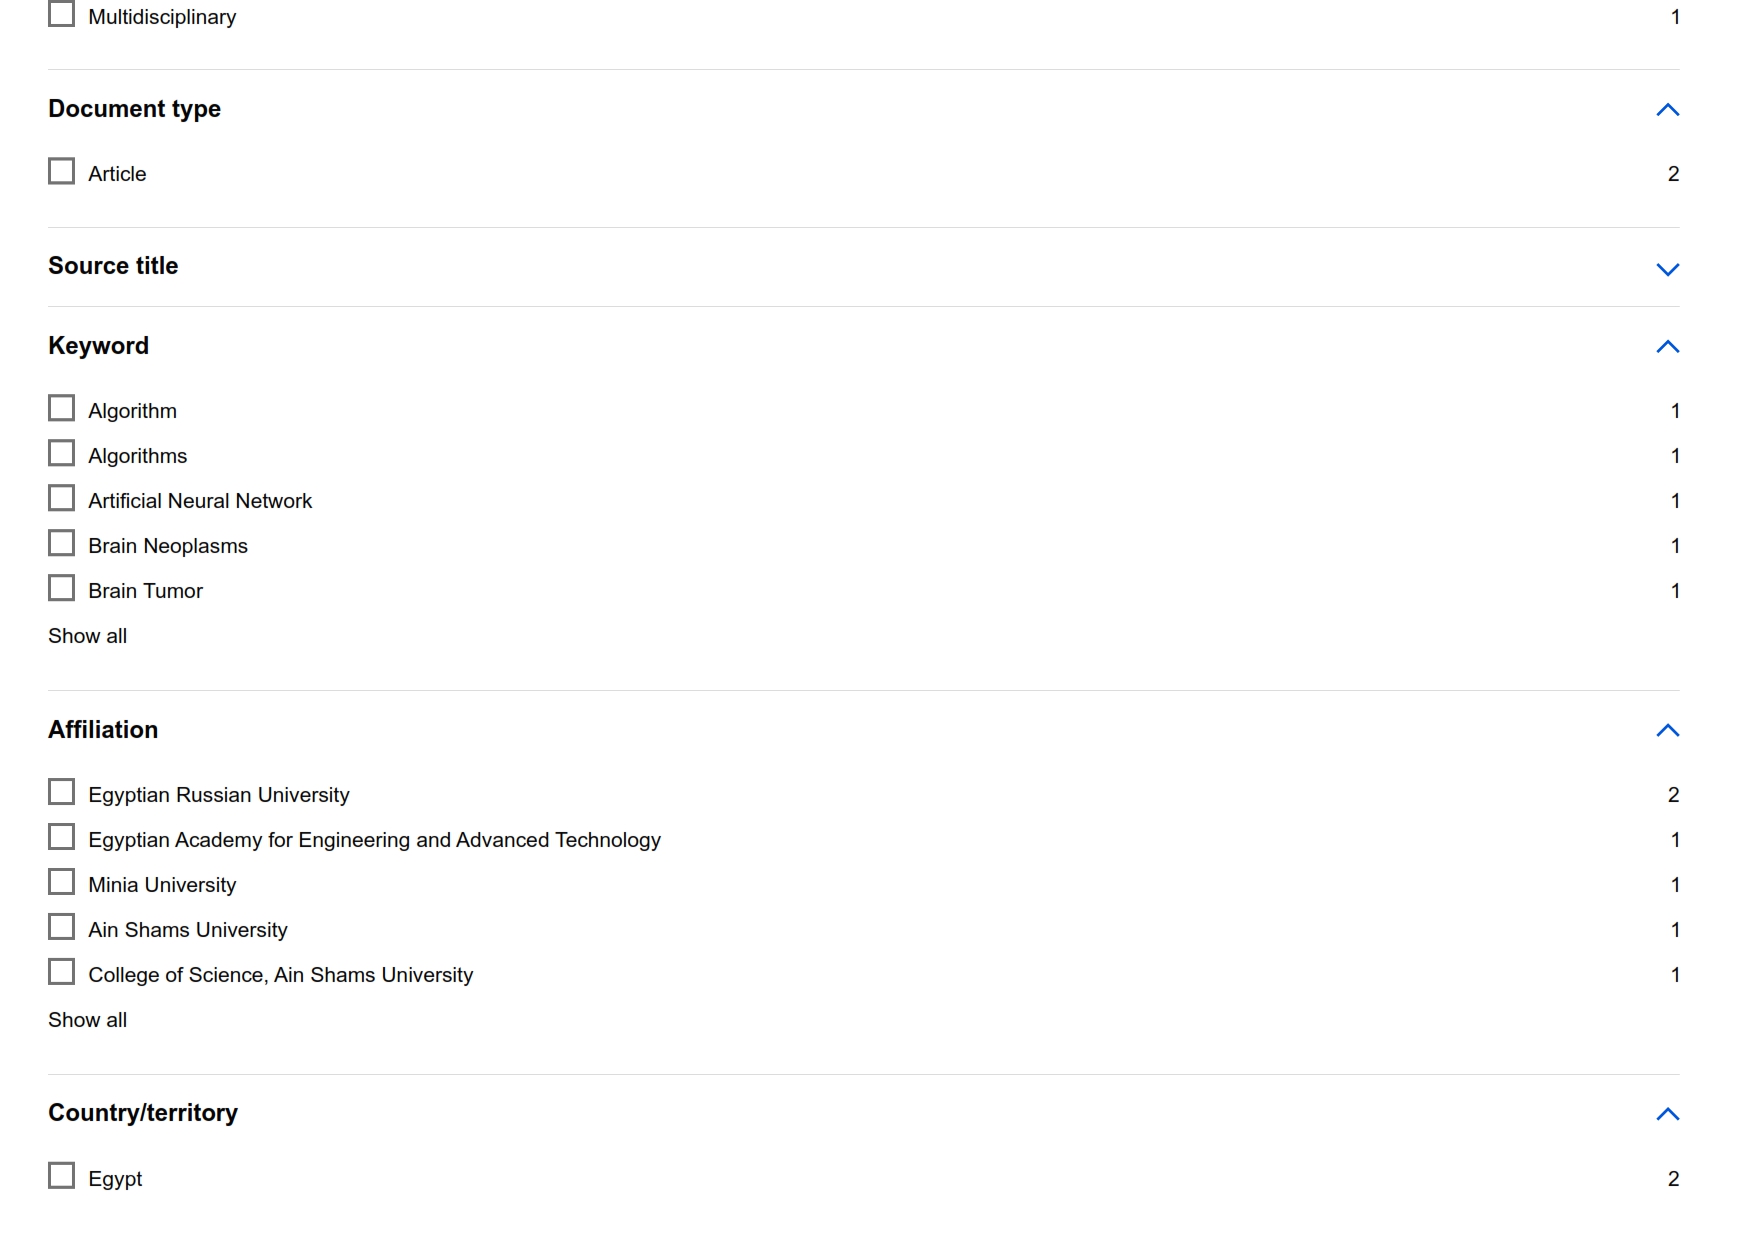Viewport: 1754px width, 1239px height.
Task: Collapse the Keyword filter section
Action: [x=1667, y=347]
